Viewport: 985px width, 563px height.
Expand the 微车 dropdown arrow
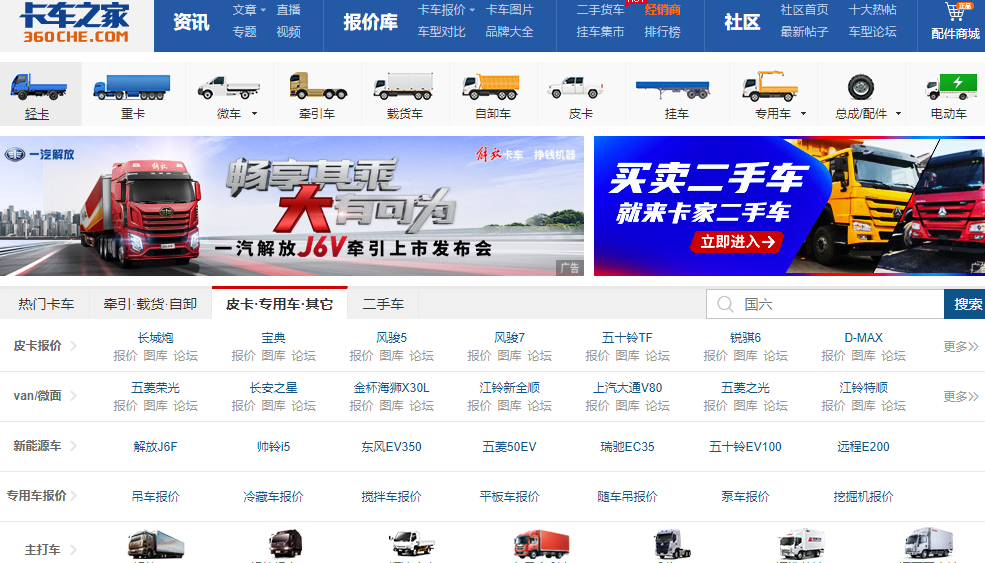pyautogui.click(x=254, y=114)
